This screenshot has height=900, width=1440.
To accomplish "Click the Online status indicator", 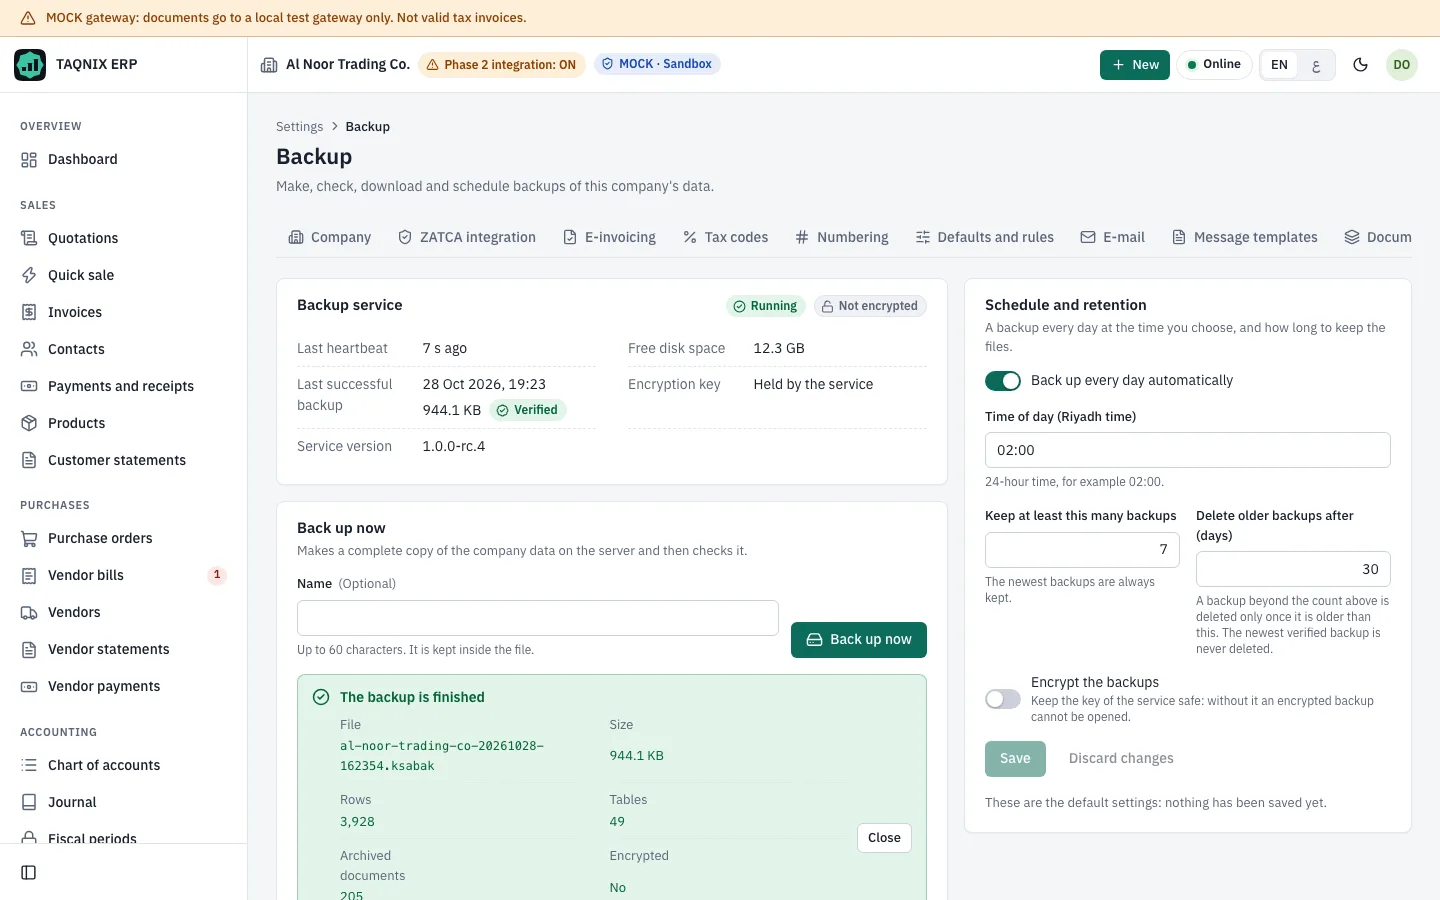I will (x=1214, y=65).
